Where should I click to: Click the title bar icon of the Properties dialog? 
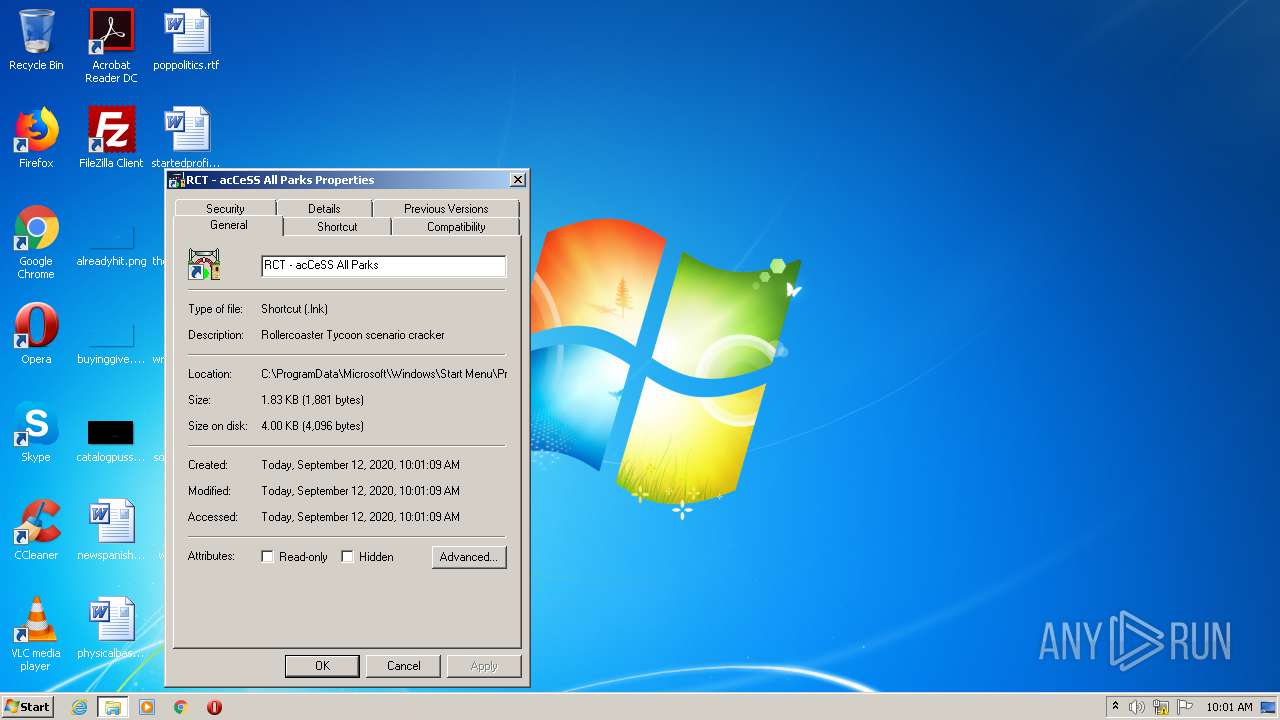point(176,180)
